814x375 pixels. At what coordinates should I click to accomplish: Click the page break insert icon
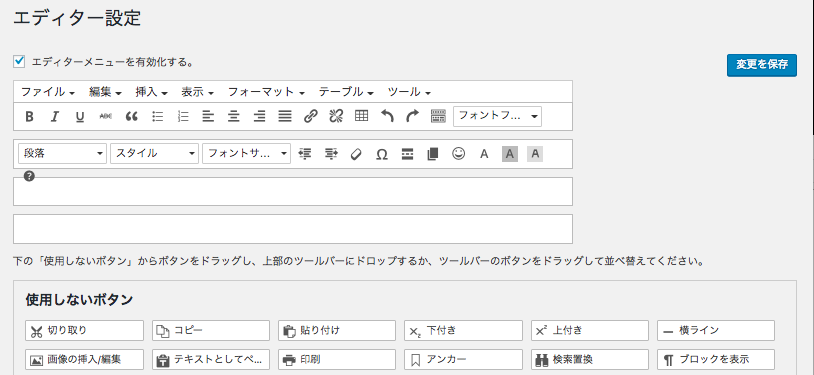[408, 154]
